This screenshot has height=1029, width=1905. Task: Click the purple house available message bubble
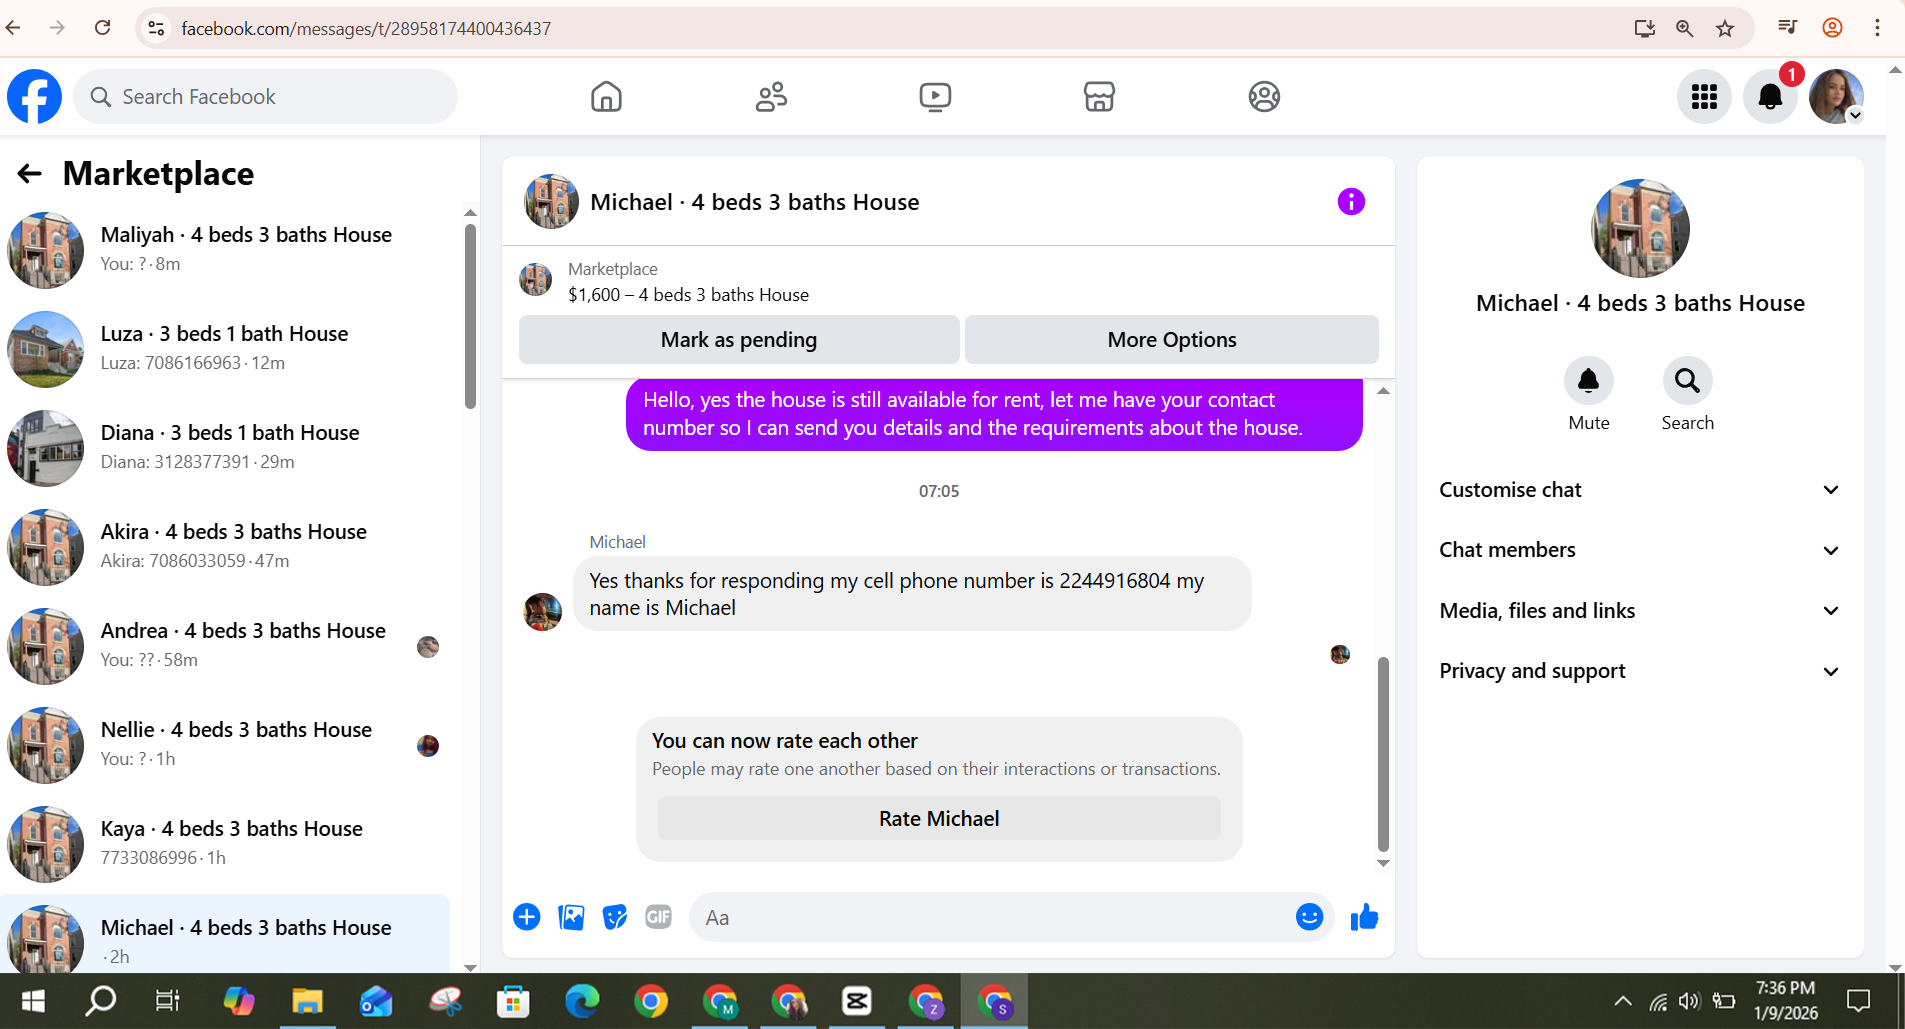click(x=994, y=414)
